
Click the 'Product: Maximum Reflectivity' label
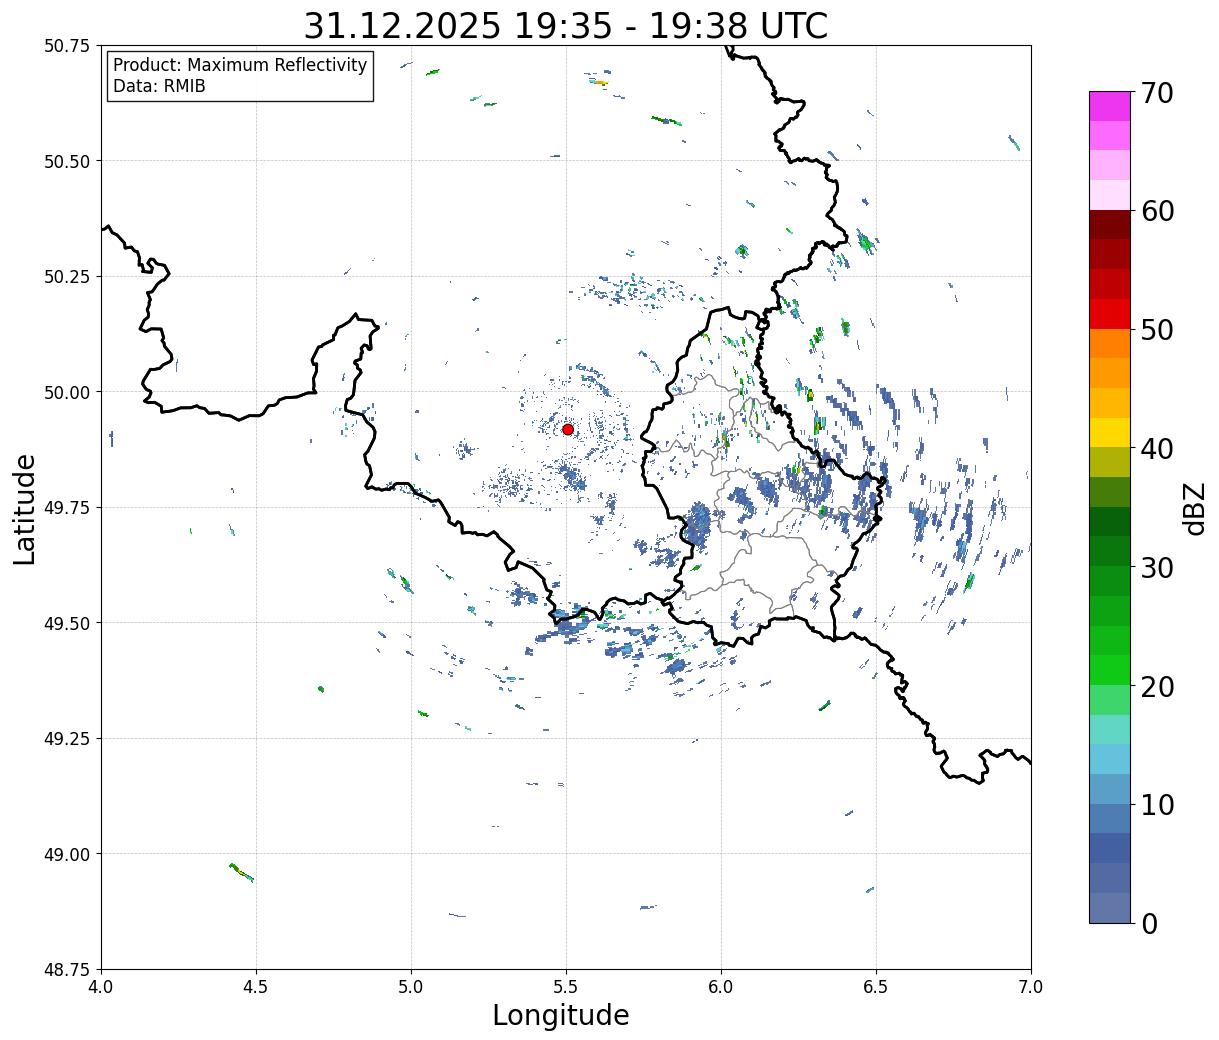pos(240,65)
